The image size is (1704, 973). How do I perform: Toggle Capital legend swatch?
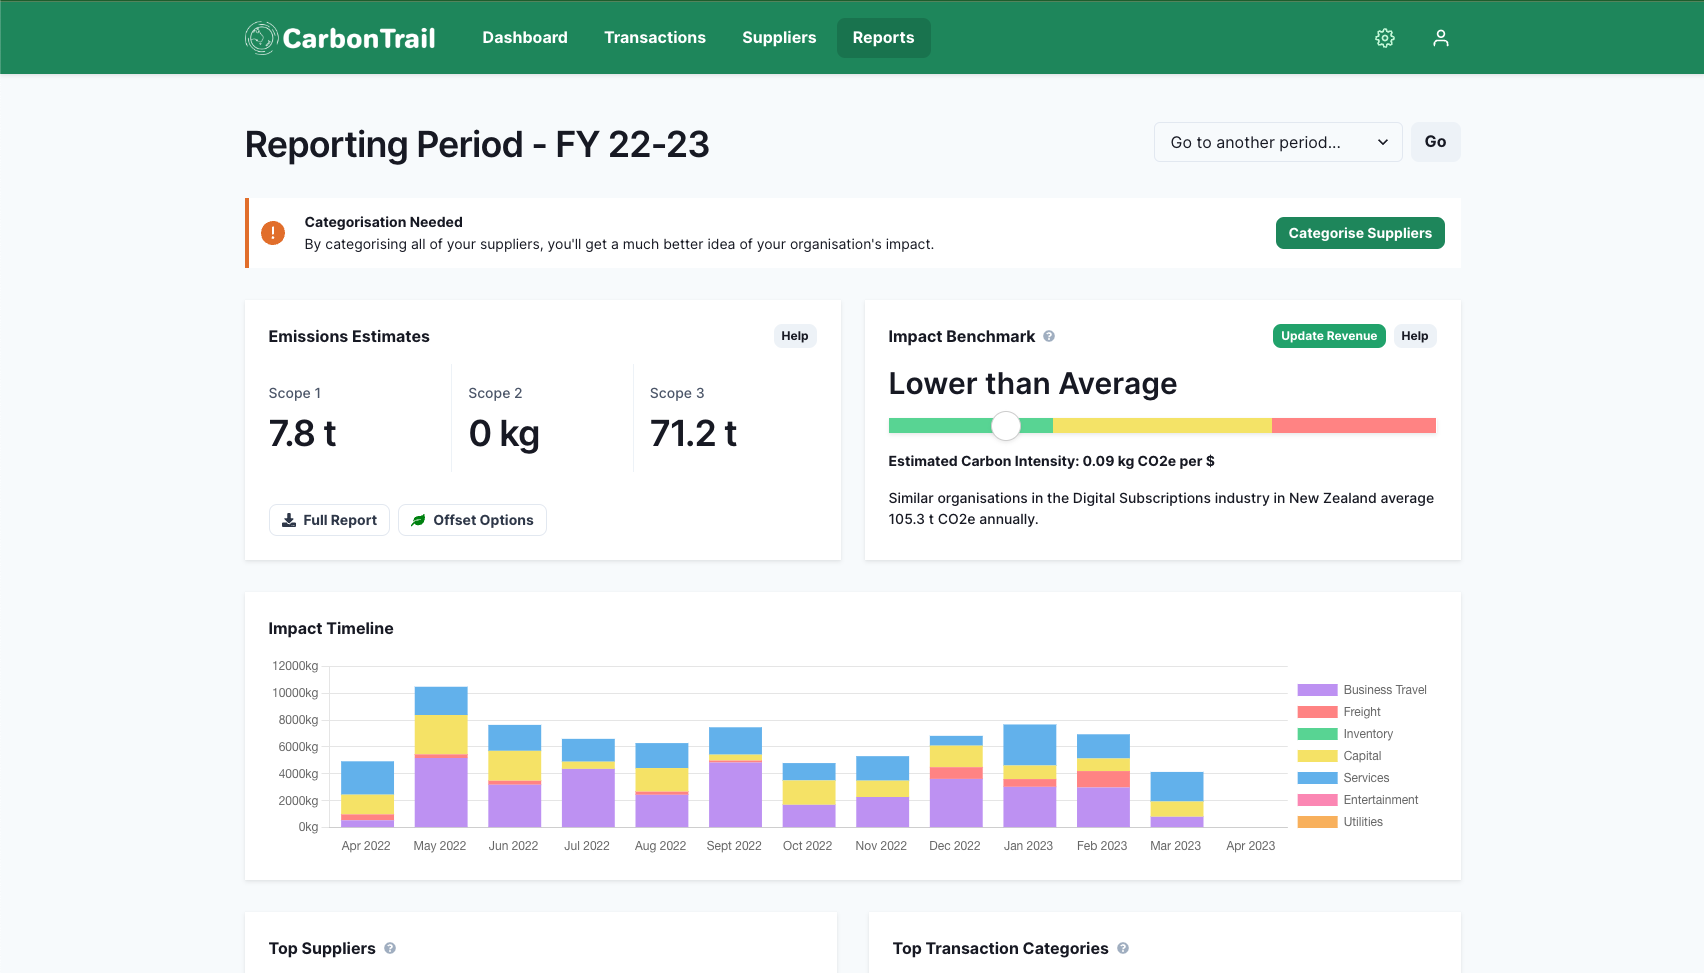point(1317,756)
